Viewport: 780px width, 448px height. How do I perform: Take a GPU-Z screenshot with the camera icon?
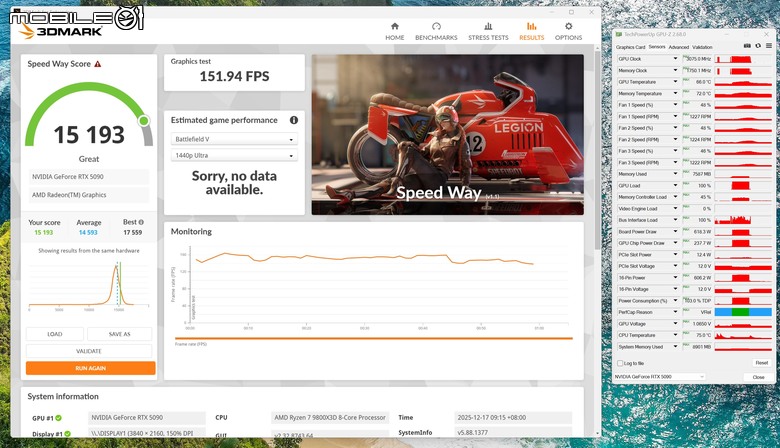[x=747, y=46]
